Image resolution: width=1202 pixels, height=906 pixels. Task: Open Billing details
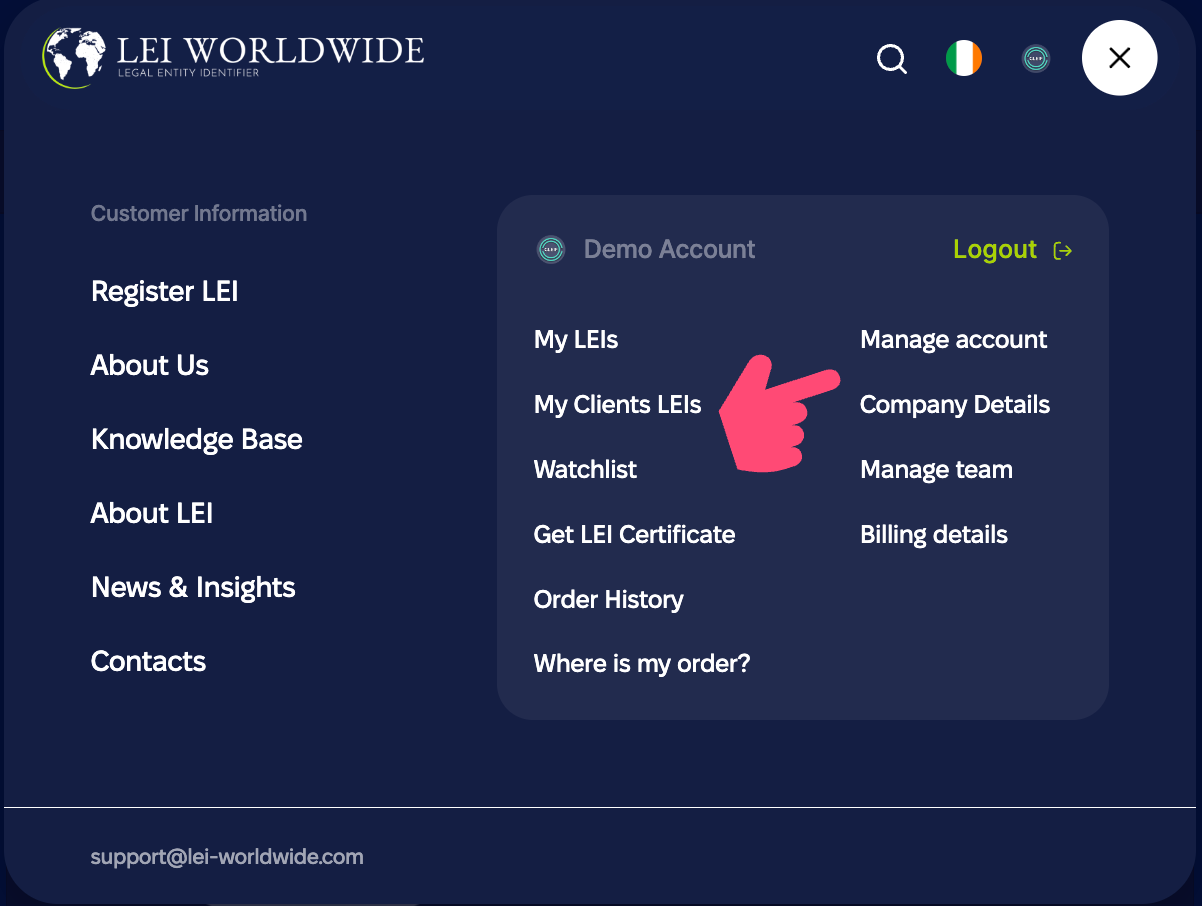tap(934, 535)
